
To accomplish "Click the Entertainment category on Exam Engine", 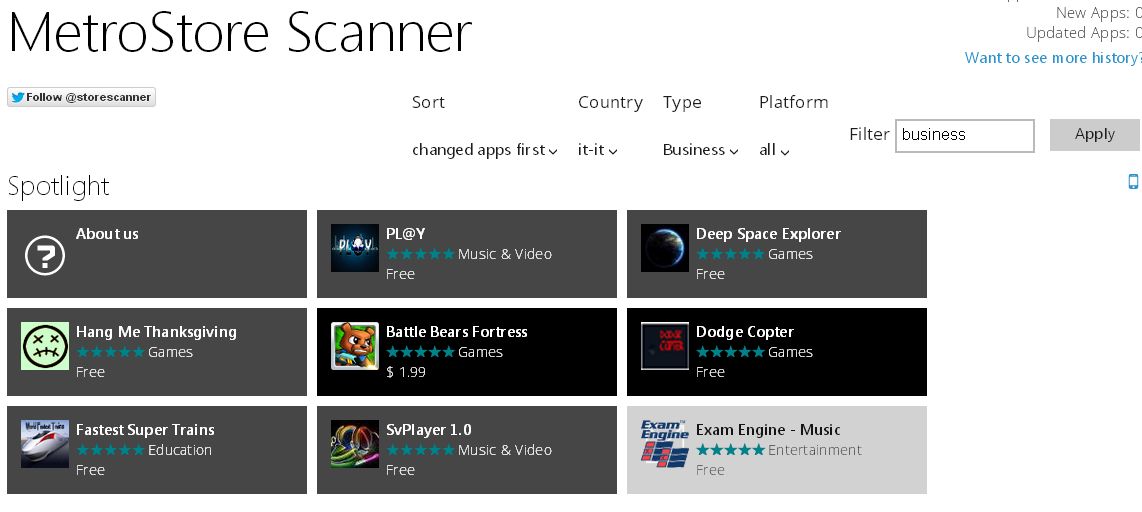I will [x=815, y=450].
